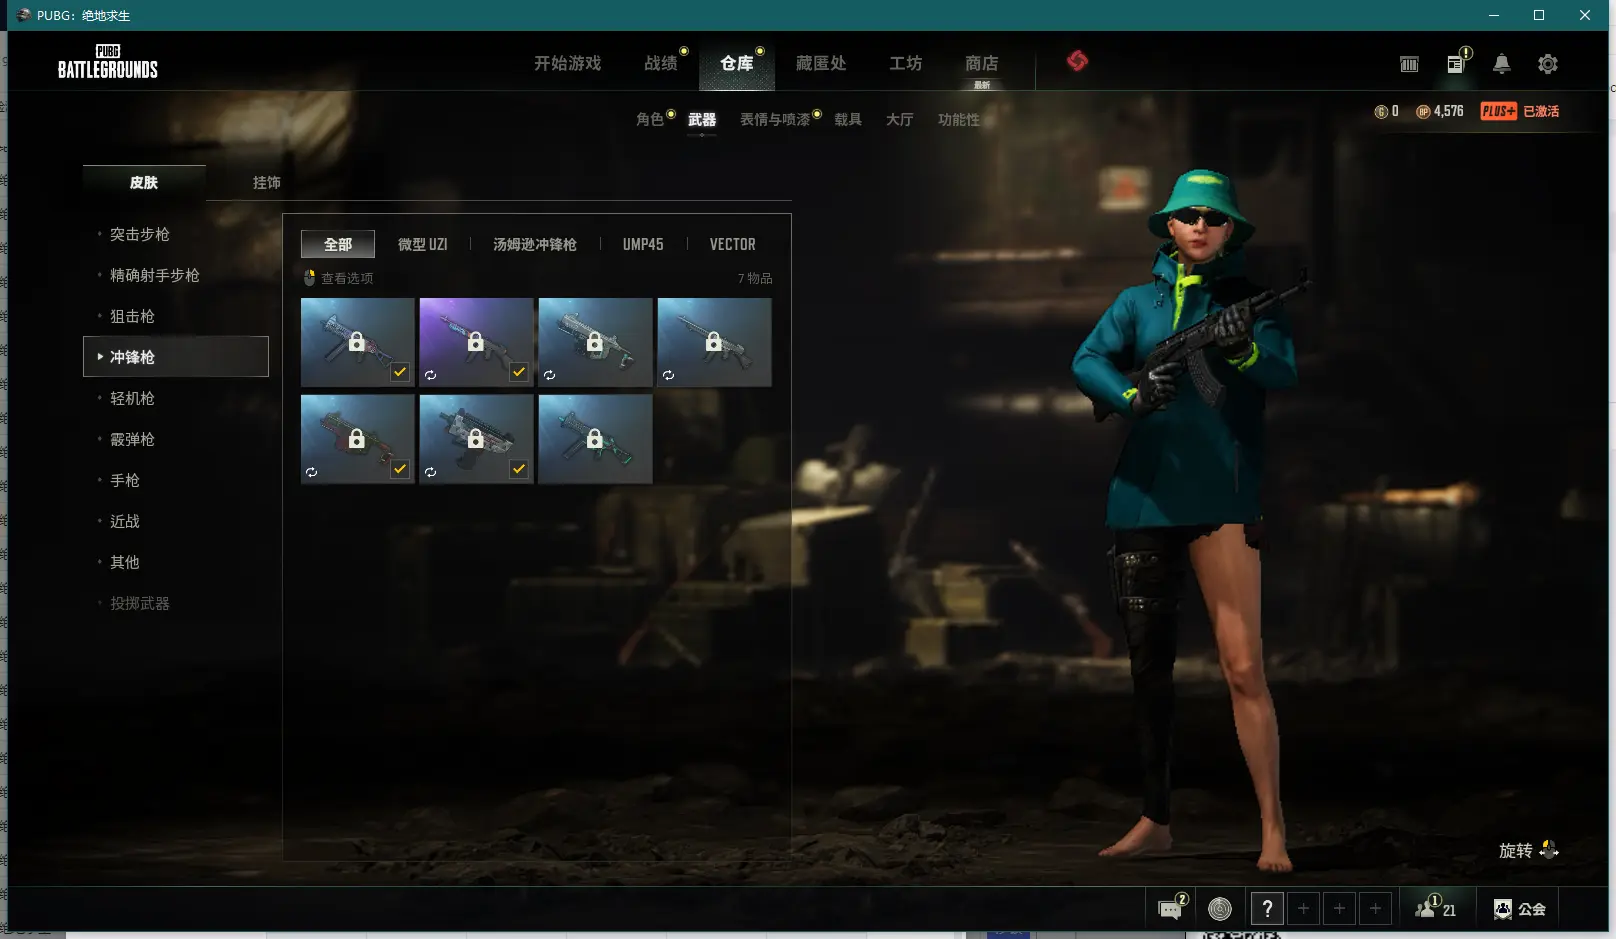The image size is (1616, 939).
Task: Open the settings gear
Action: 1548,64
